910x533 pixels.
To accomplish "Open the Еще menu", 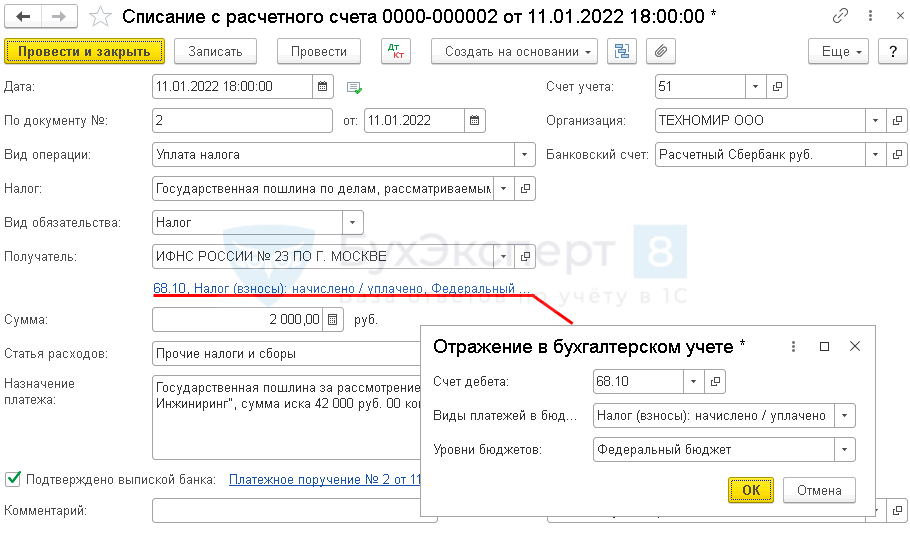I will coord(839,51).
